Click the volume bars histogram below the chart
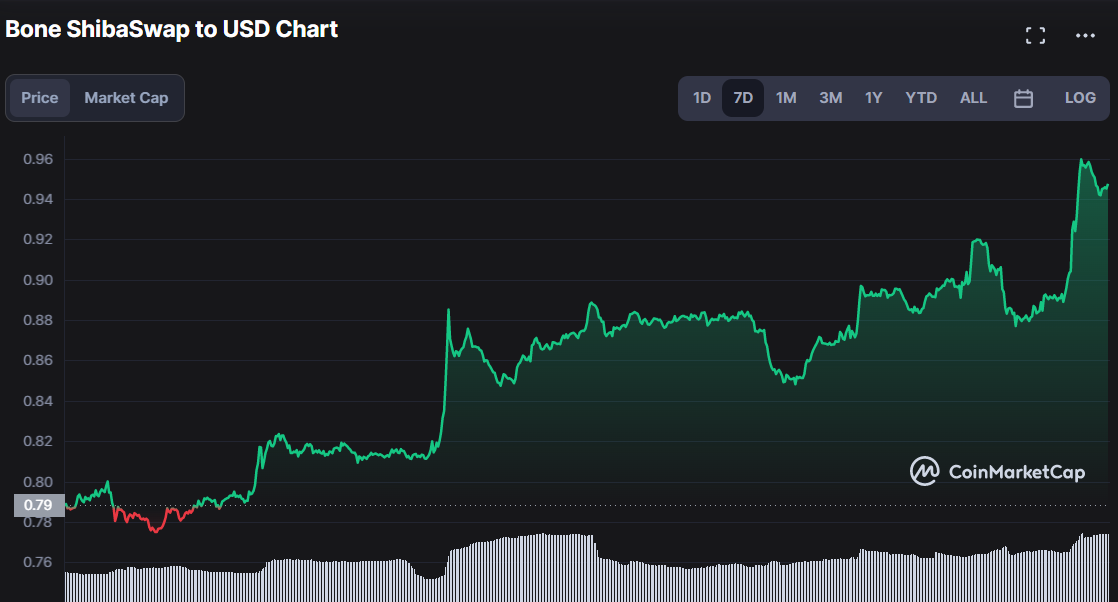The image size is (1118, 602). point(587,568)
